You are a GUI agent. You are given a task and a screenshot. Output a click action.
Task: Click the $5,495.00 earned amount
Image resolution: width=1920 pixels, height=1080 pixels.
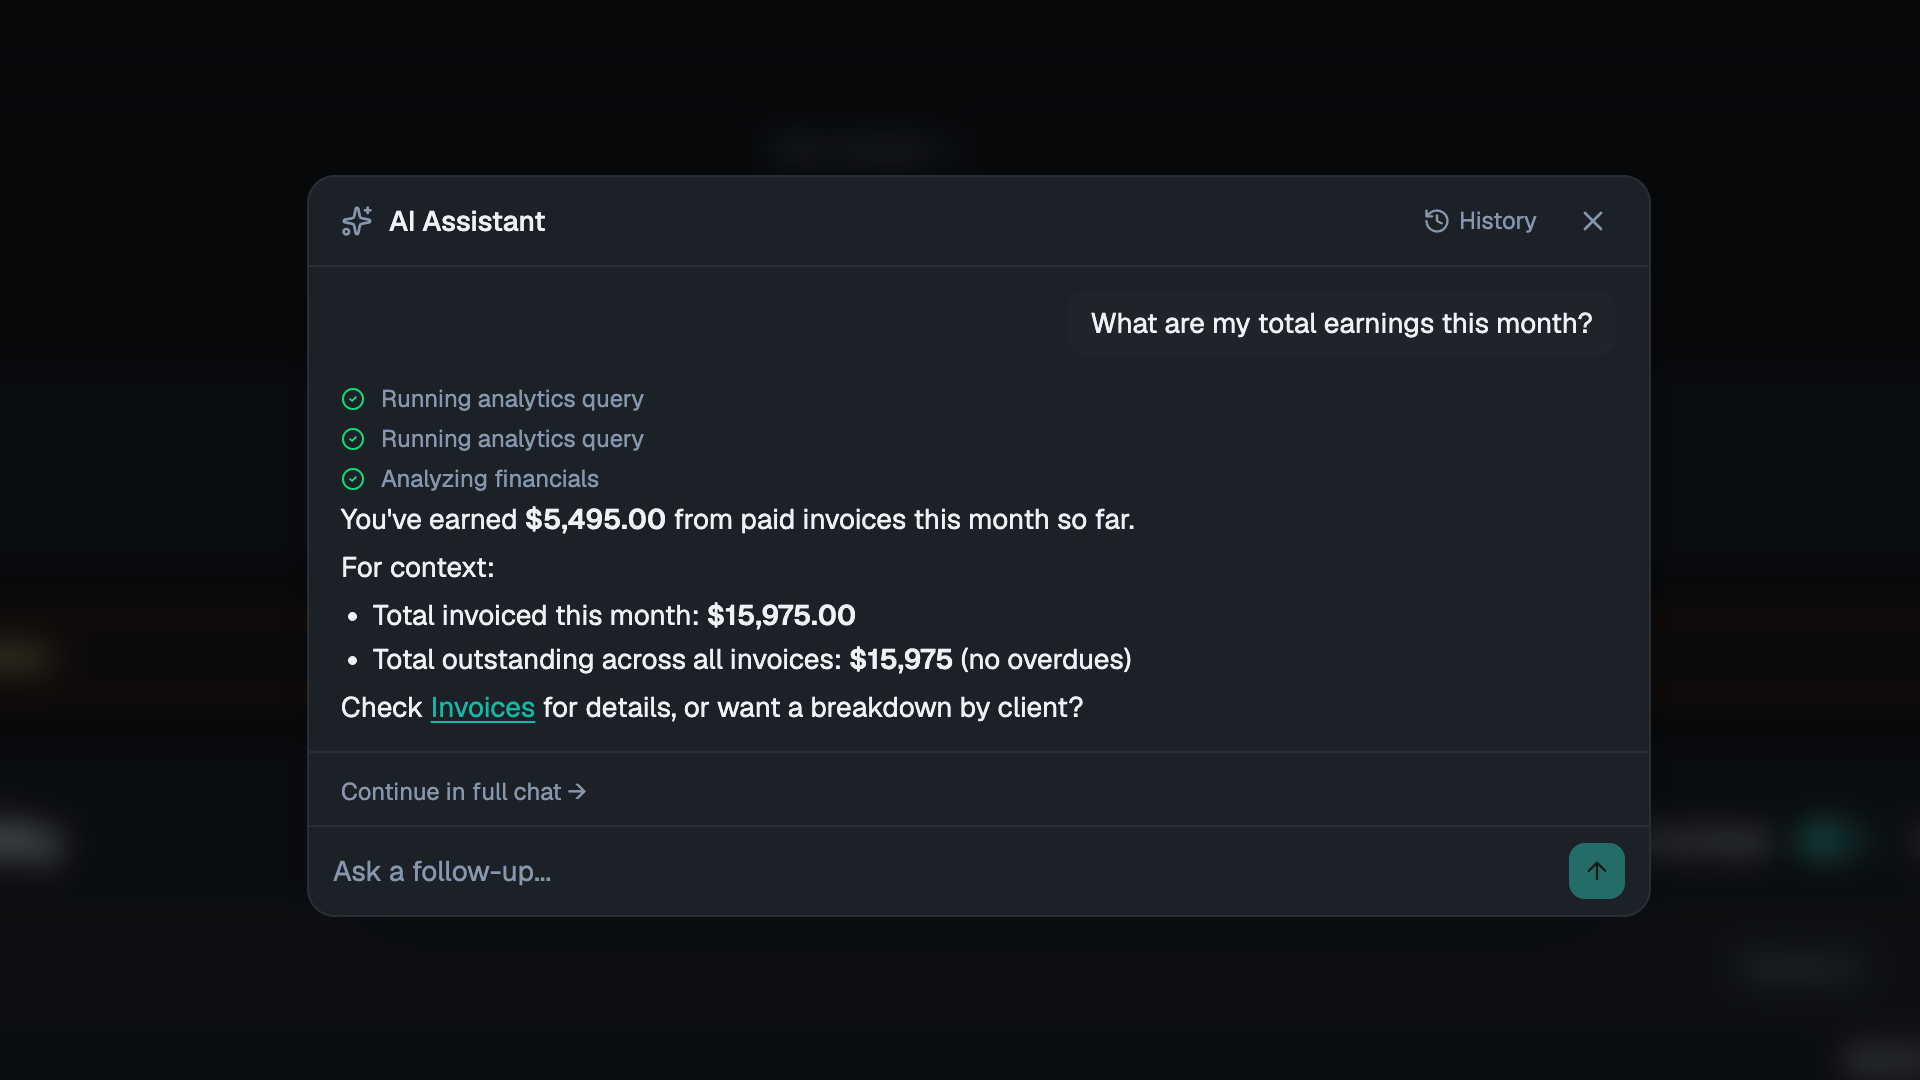(x=595, y=520)
